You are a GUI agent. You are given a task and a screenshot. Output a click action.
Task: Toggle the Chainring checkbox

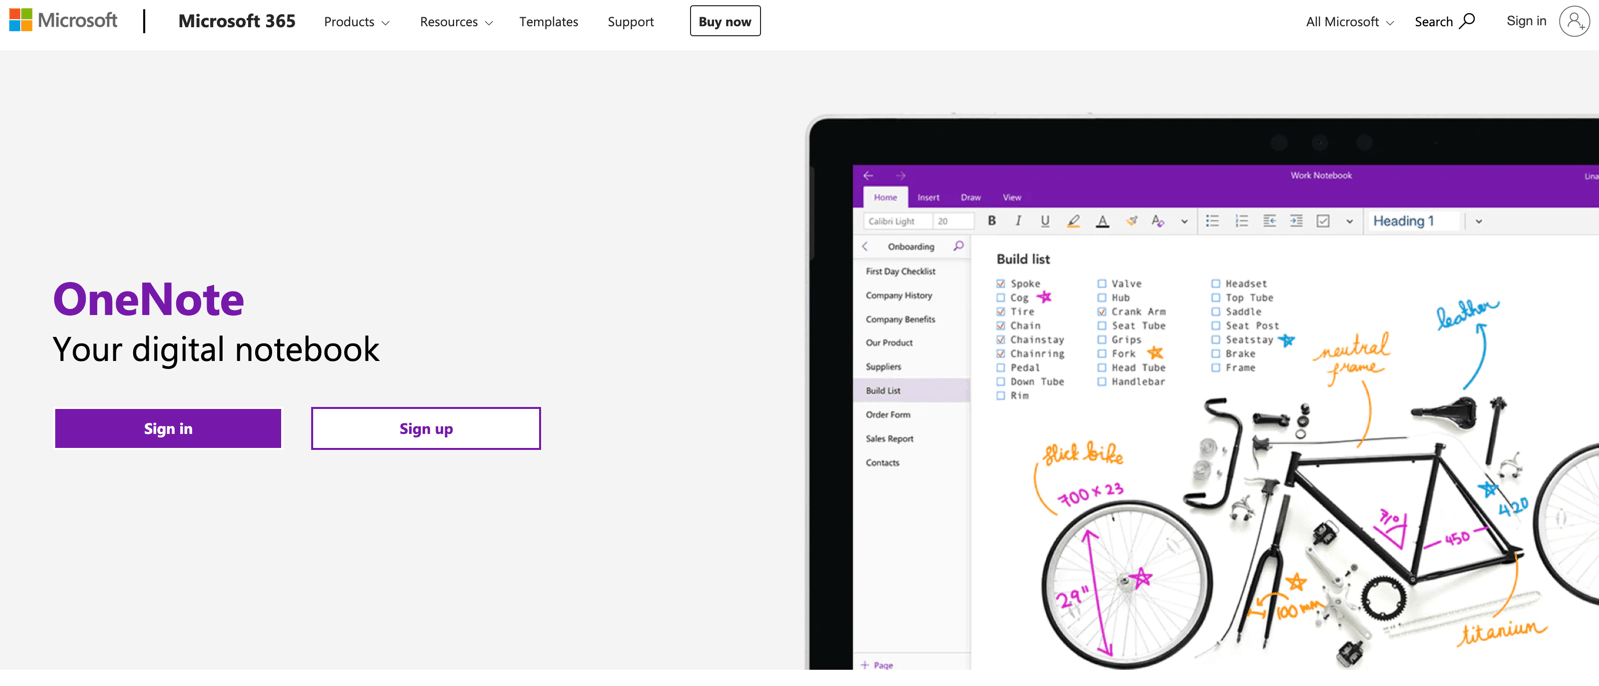coord(1001,354)
